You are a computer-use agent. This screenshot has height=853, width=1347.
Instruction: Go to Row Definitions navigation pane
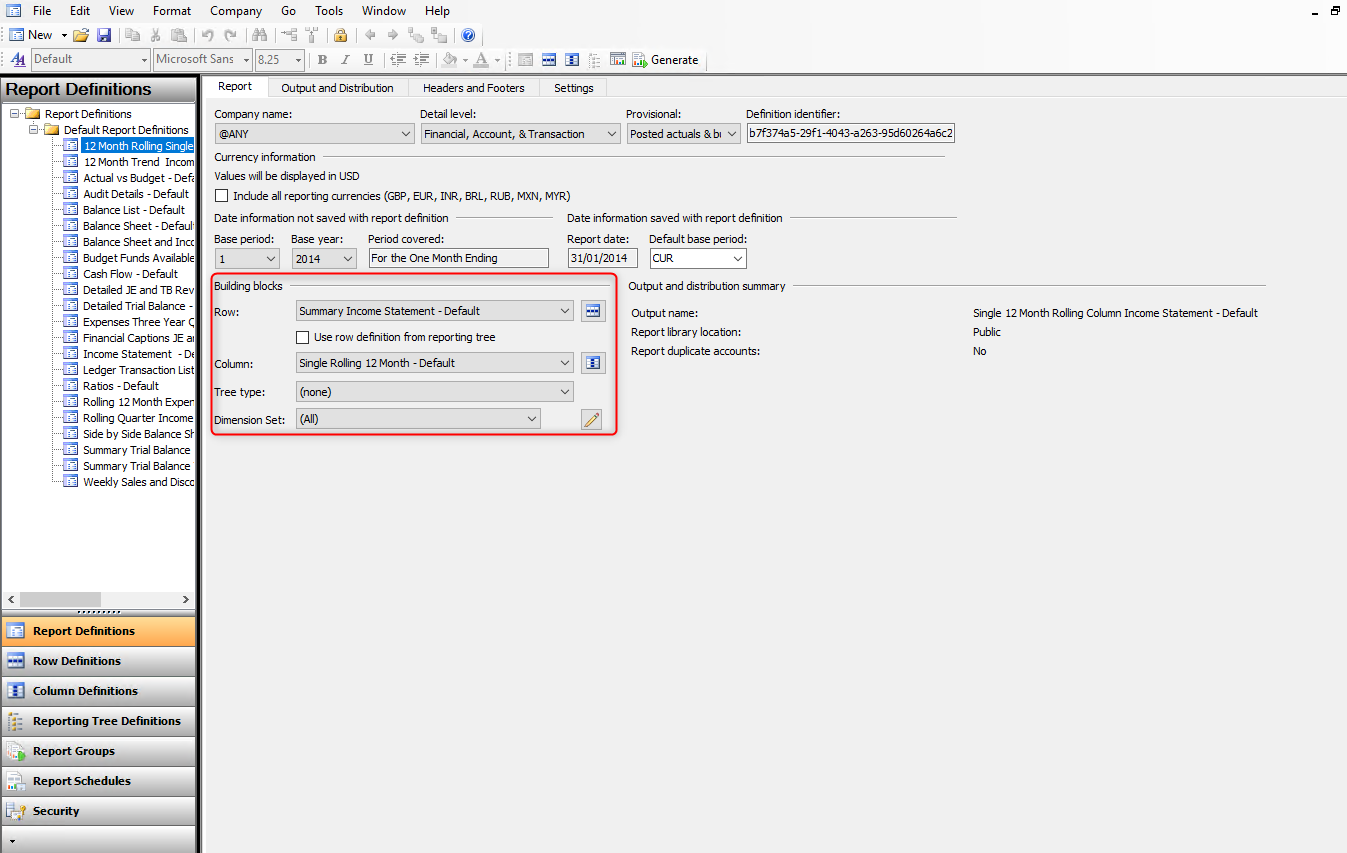76,661
